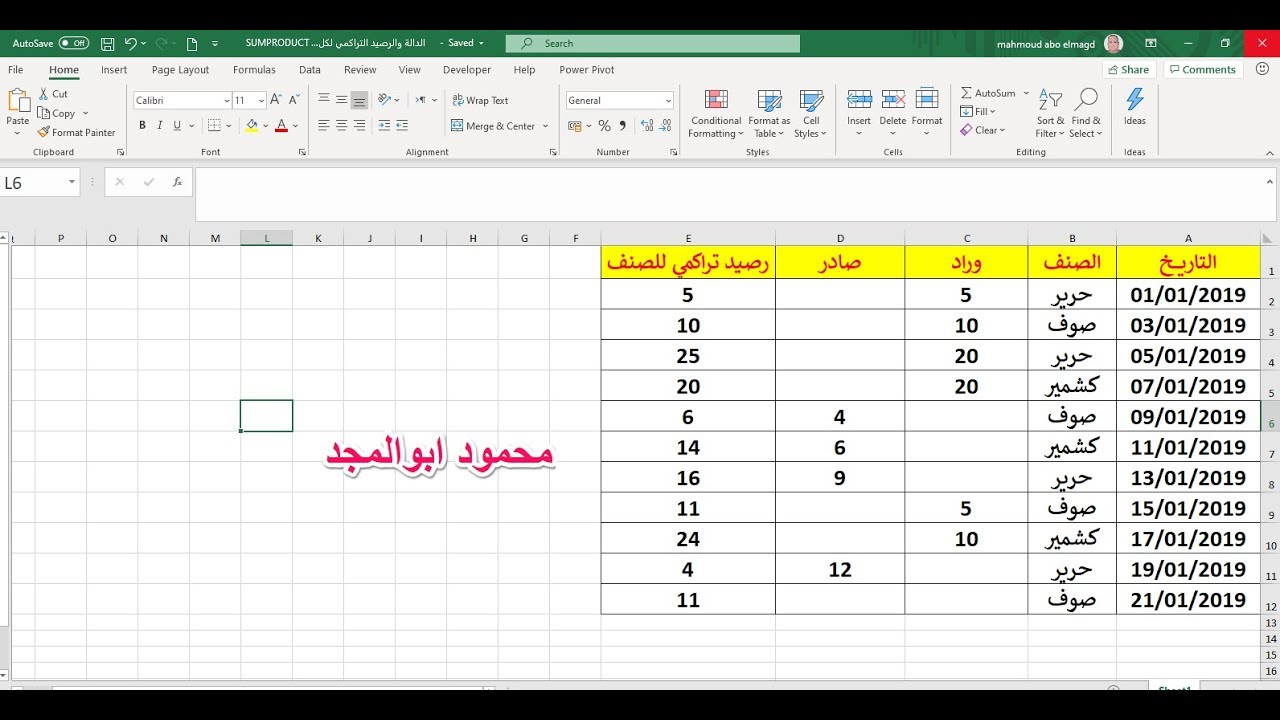The width and height of the screenshot is (1280, 720).
Task: Click Middle Align icon
Action: [342, 100]
